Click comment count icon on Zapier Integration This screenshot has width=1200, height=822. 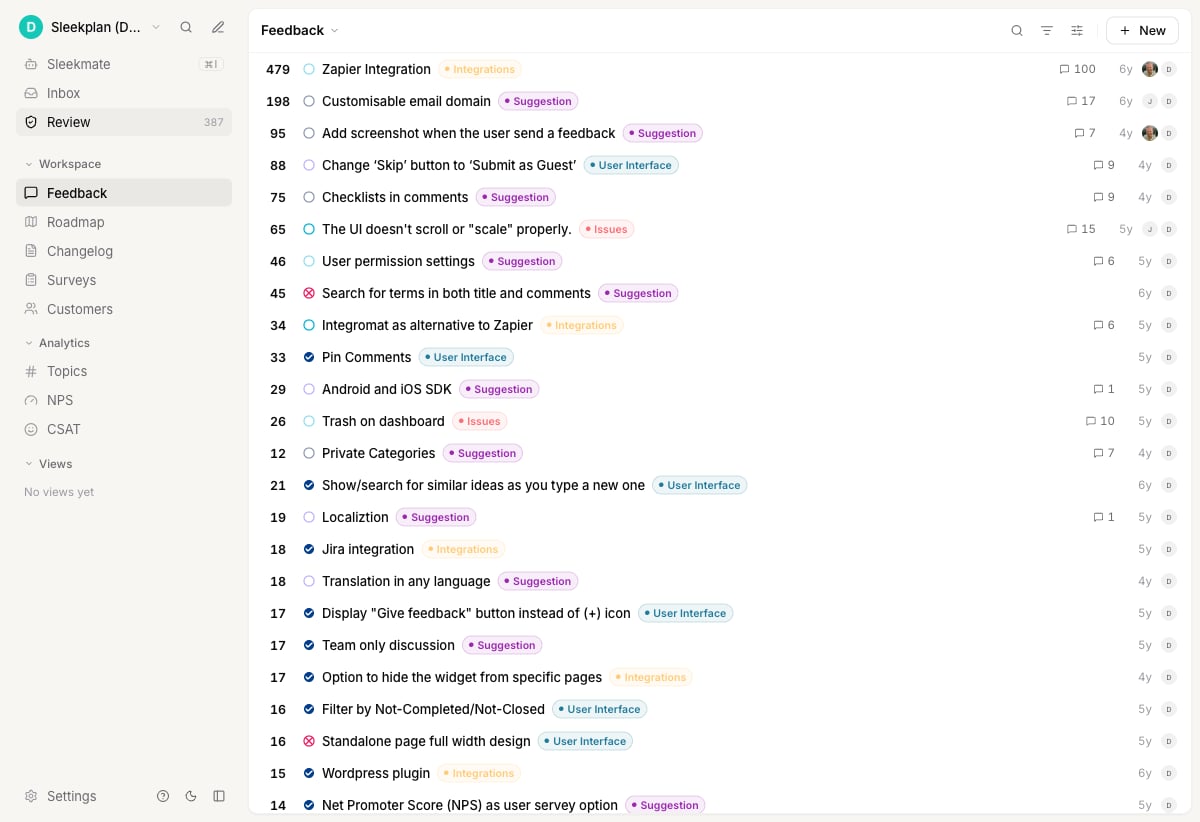coord(1064,69)
